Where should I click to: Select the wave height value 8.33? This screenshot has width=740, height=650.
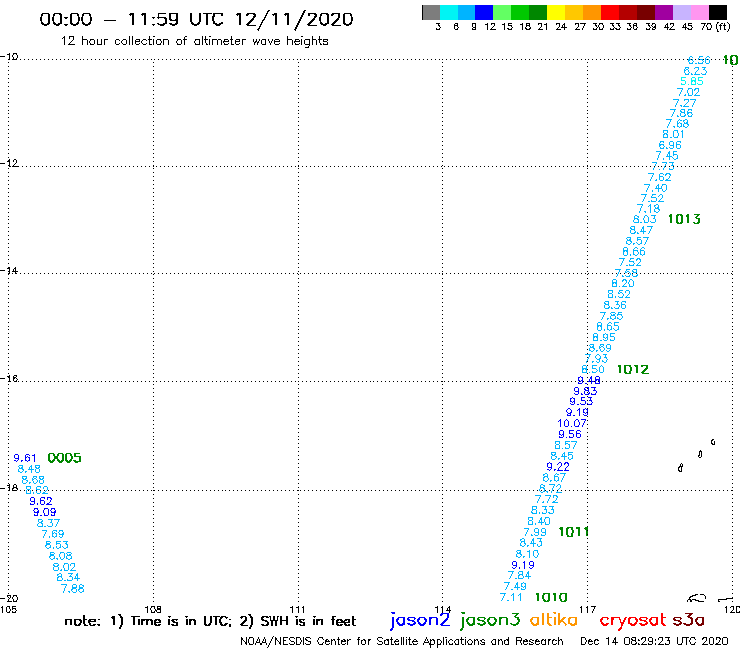click(543, 510)
